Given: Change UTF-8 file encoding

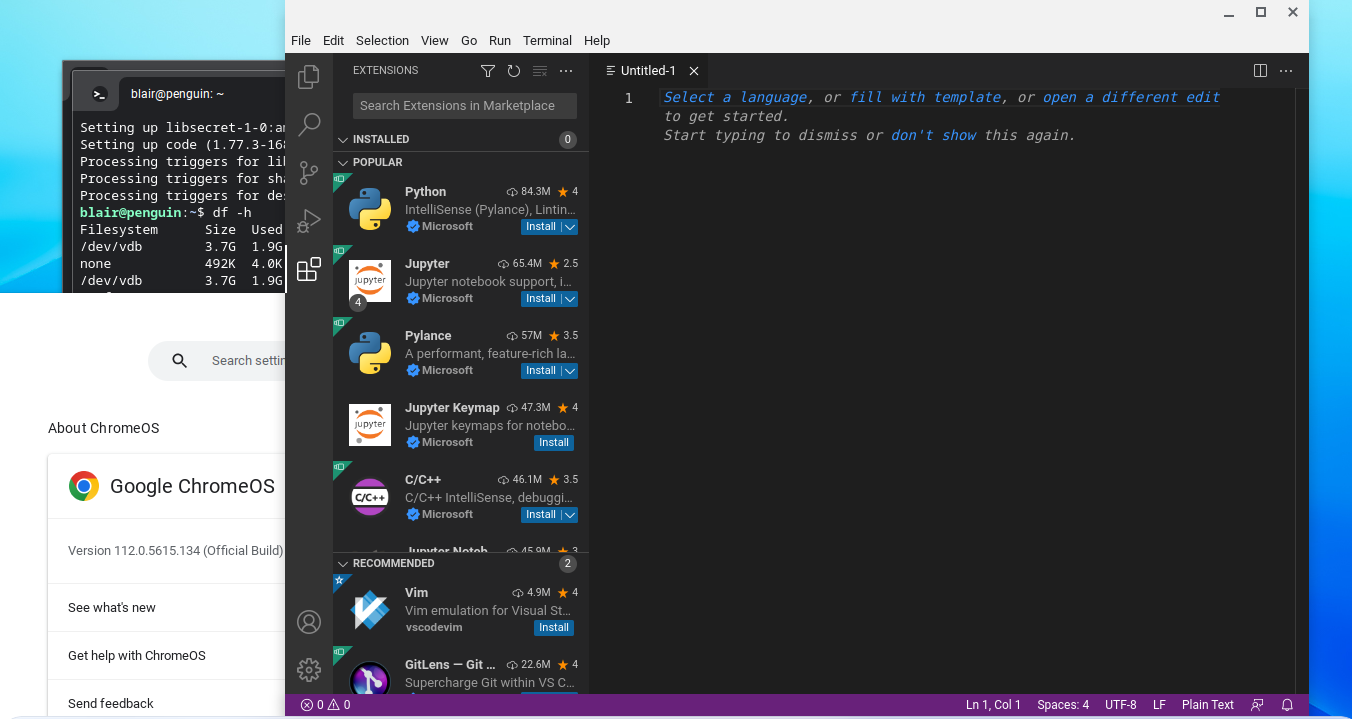Looking at the screenshot, I should pos(1121,705).
